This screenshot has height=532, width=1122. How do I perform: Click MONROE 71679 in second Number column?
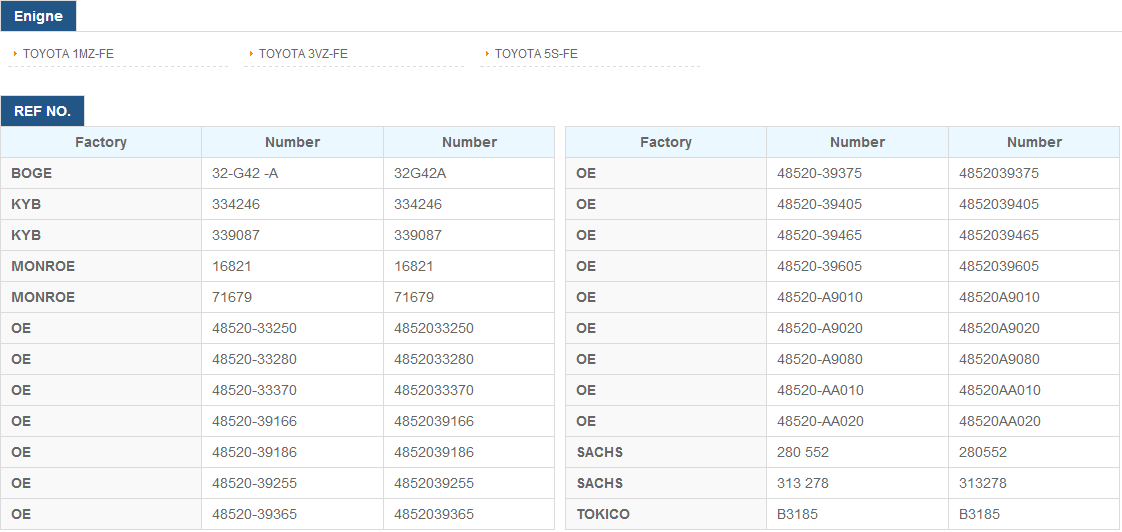point(469,297)
